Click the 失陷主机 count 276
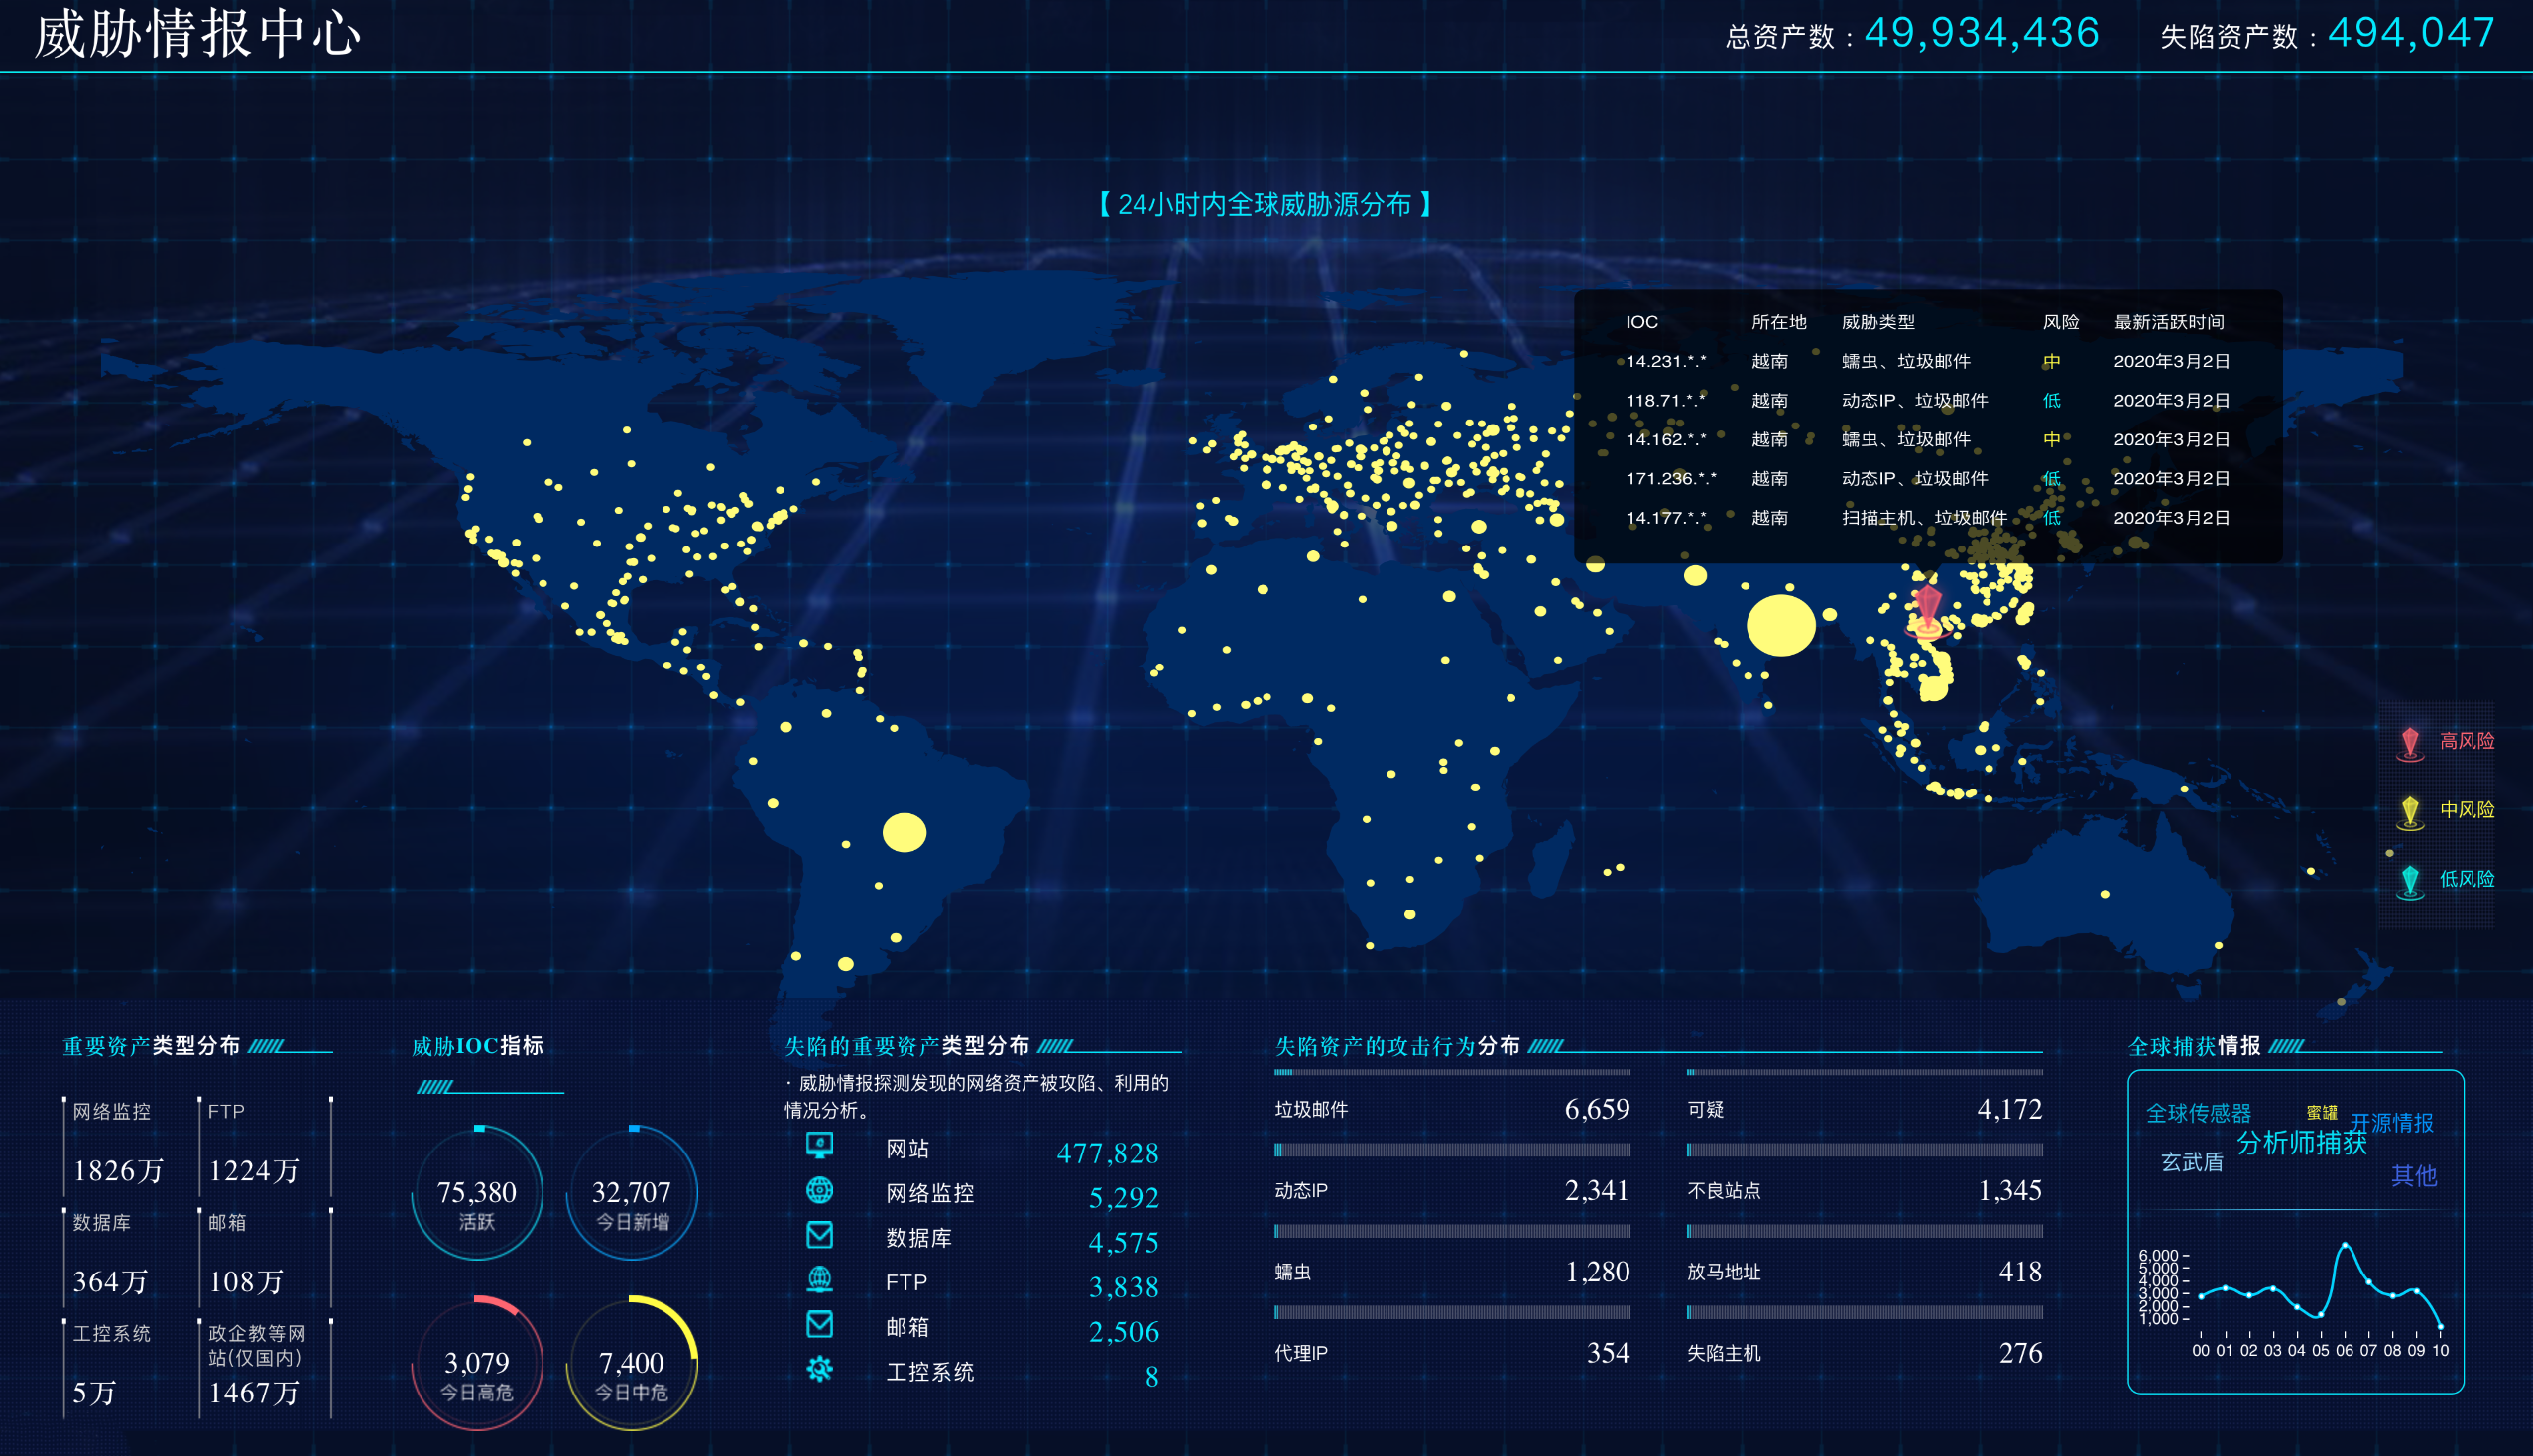 point(2021,1353)
